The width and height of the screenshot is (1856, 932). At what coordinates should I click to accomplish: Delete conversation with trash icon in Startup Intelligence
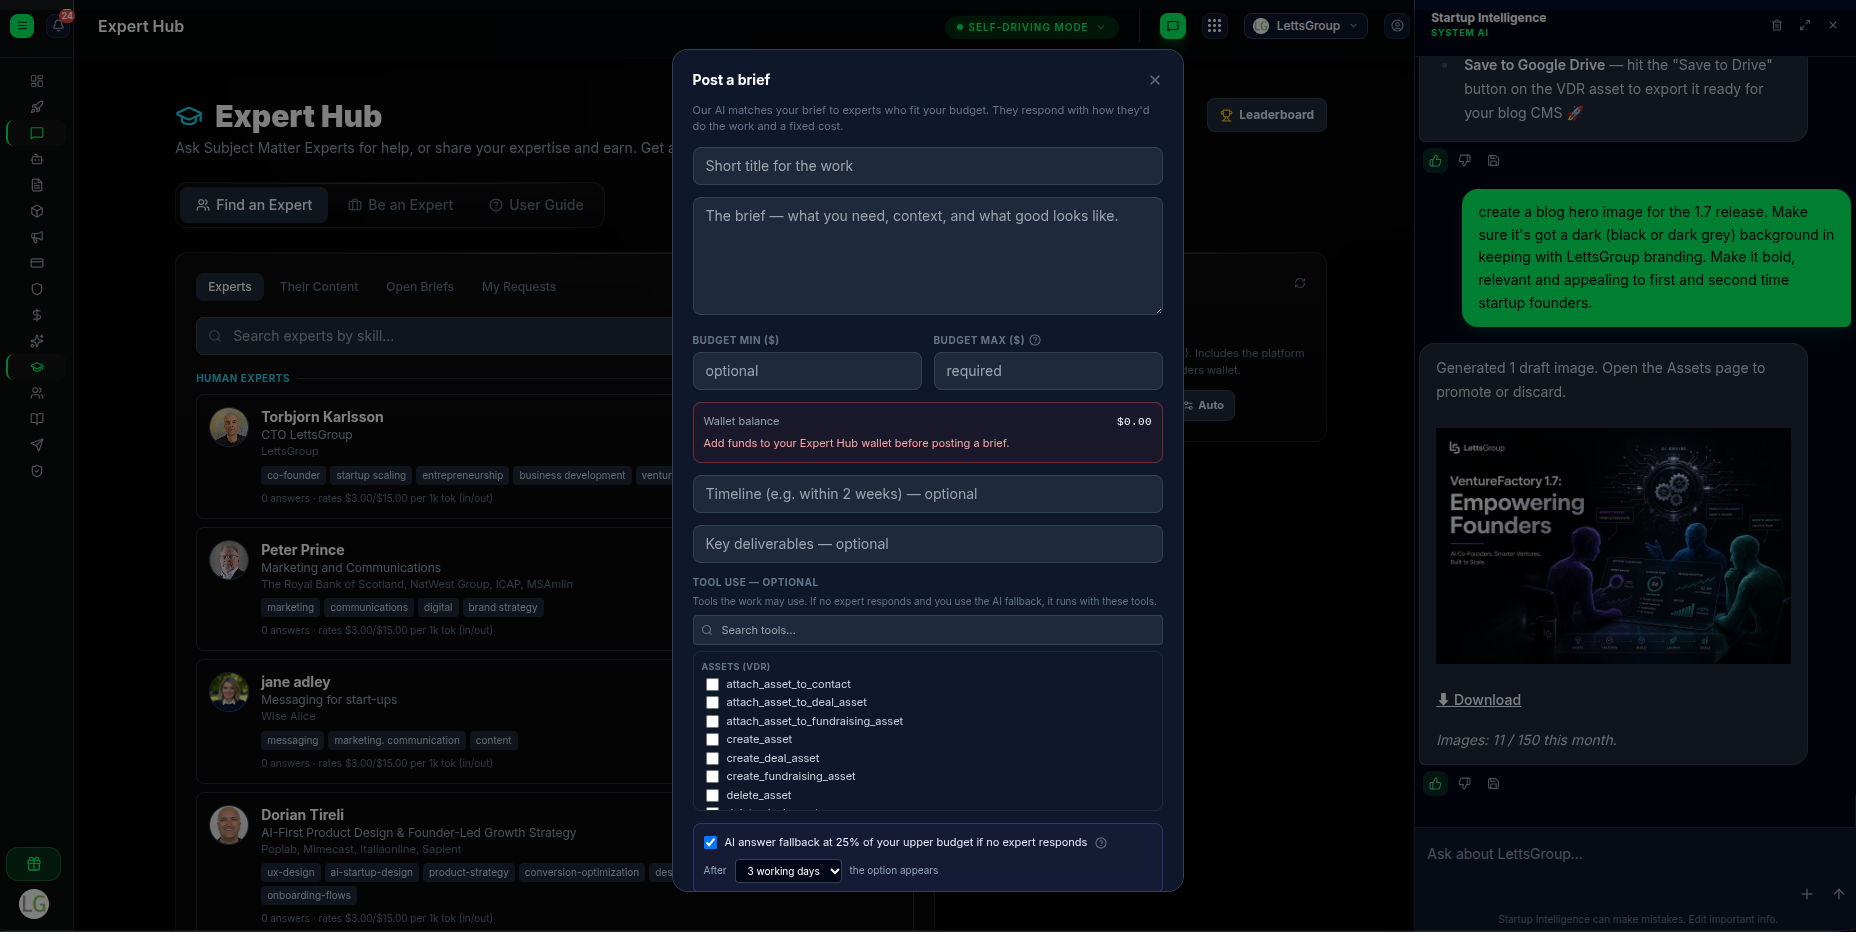point(1777,25)
